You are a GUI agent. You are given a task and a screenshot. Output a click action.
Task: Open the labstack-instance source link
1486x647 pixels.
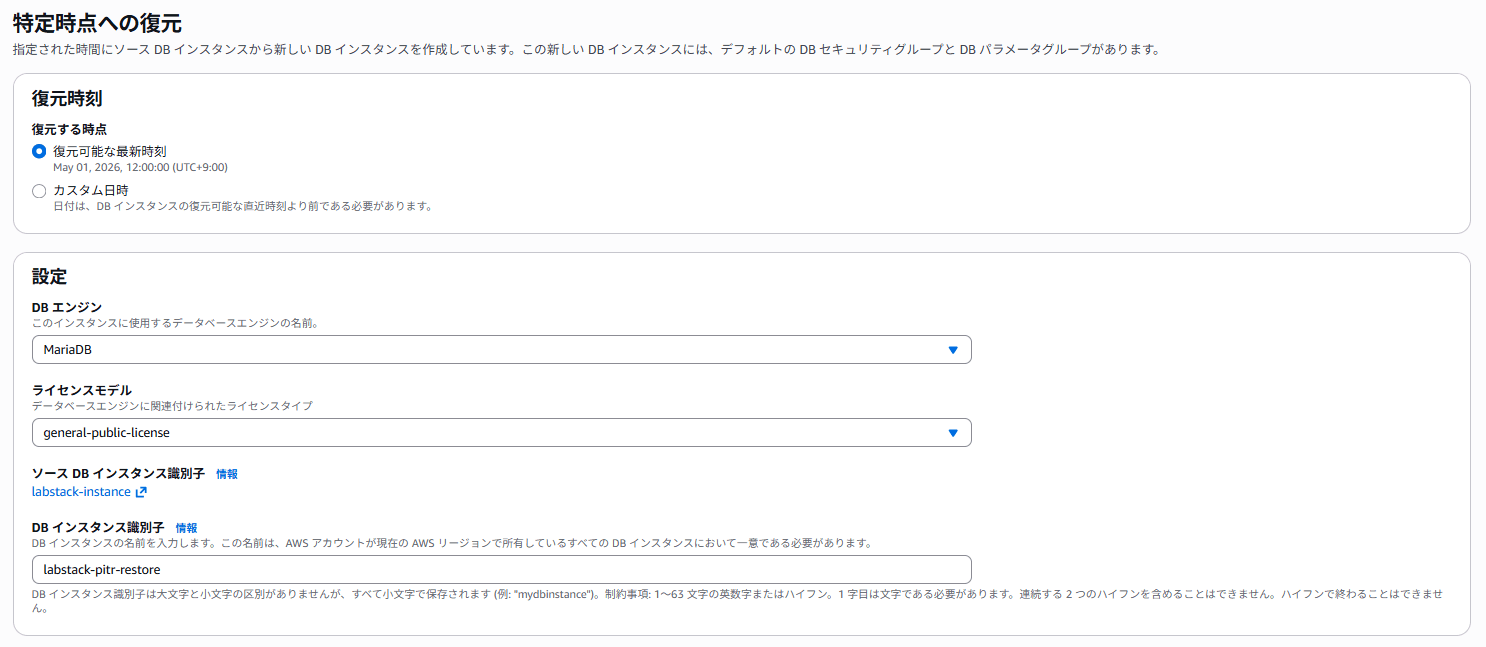click(81, 492)
